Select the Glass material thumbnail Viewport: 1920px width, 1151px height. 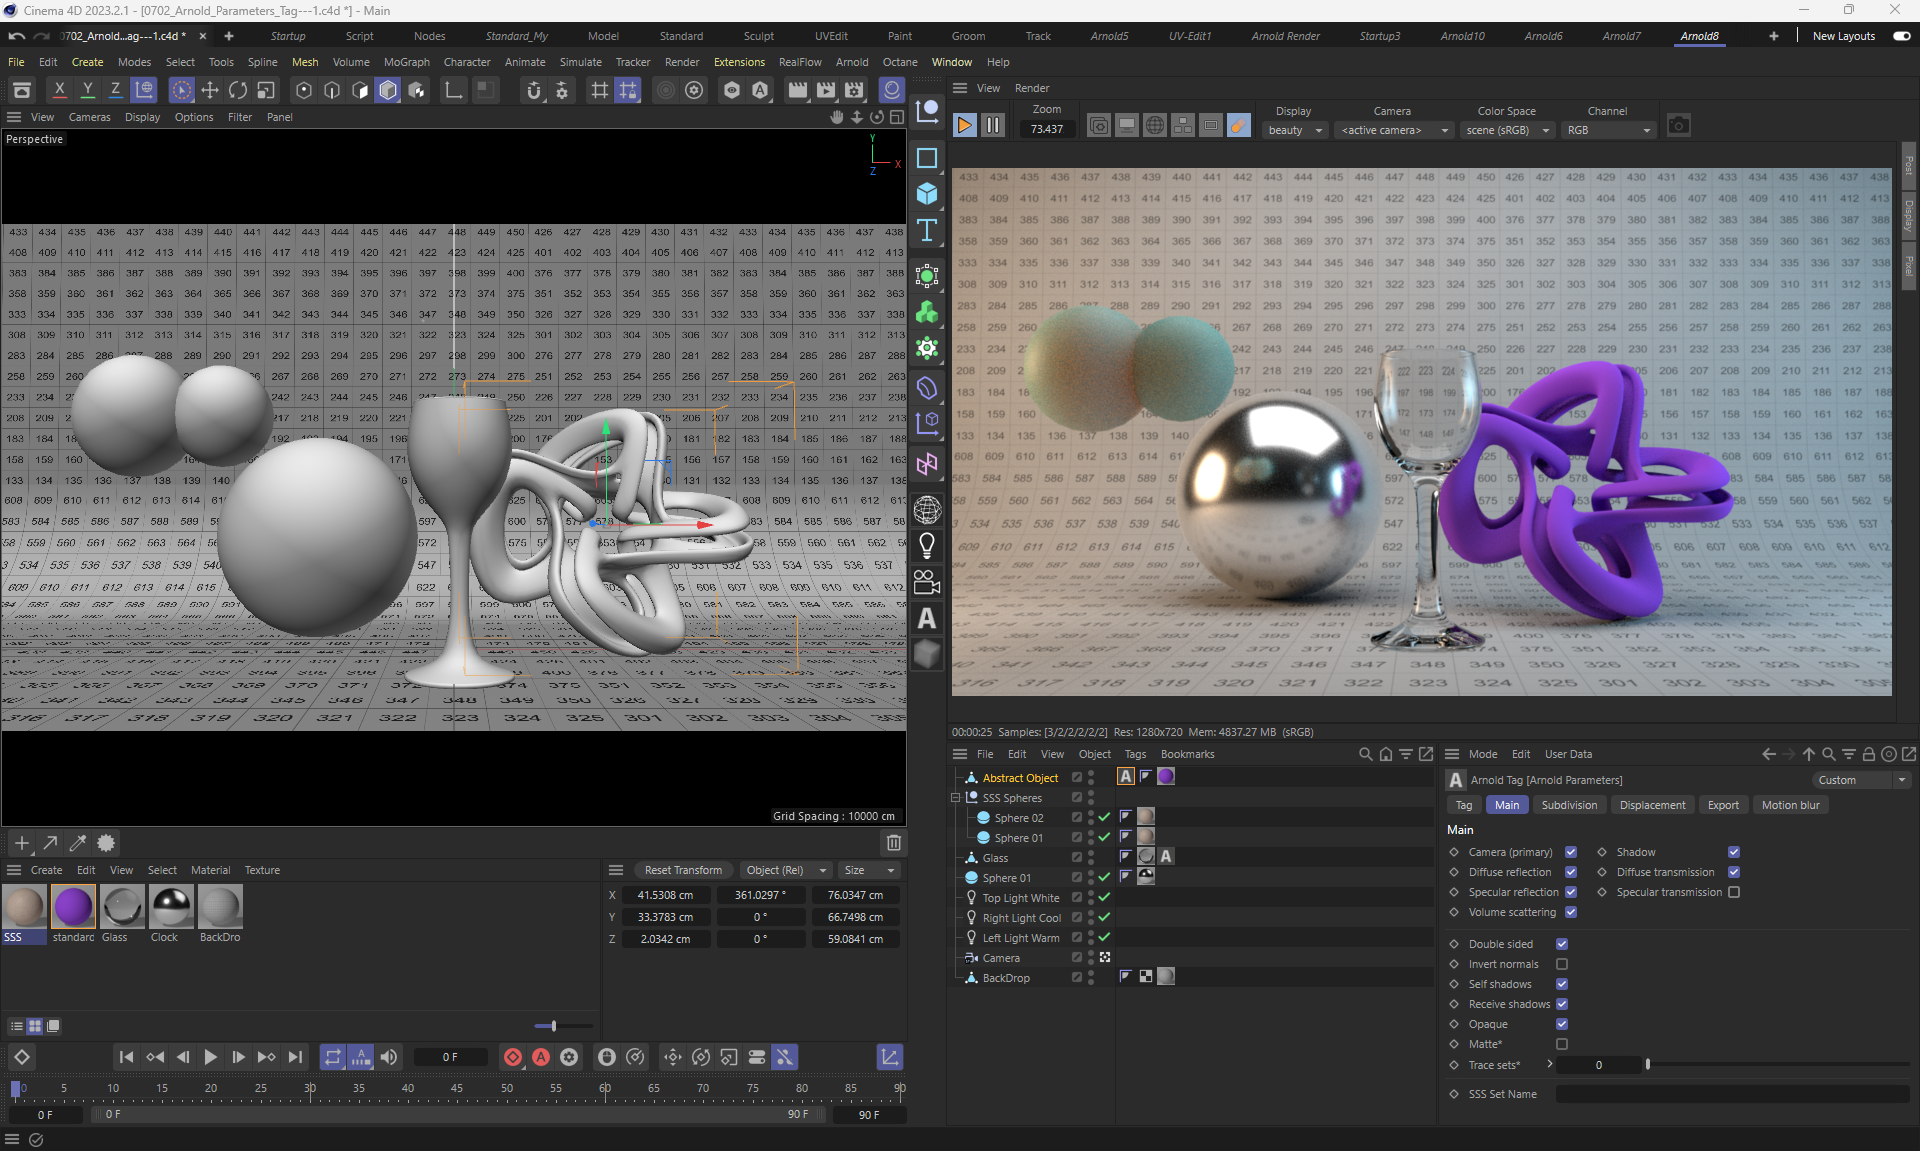pyautogui.click(x=122, y=908)
